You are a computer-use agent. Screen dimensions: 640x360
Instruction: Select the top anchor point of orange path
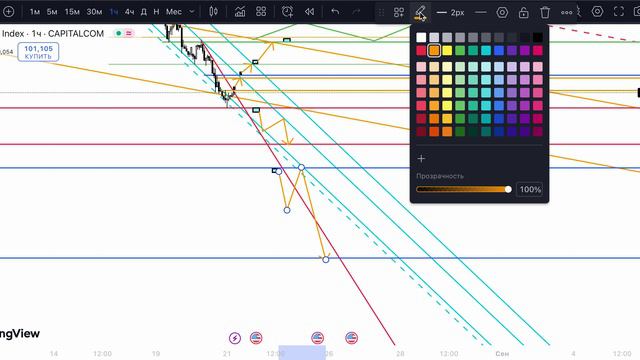tap(301, 167)
